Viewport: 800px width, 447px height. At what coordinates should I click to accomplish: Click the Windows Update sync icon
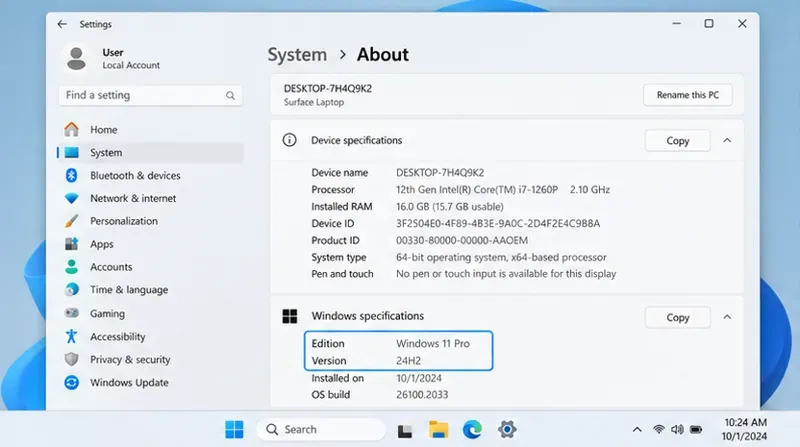tap(72, 382)
